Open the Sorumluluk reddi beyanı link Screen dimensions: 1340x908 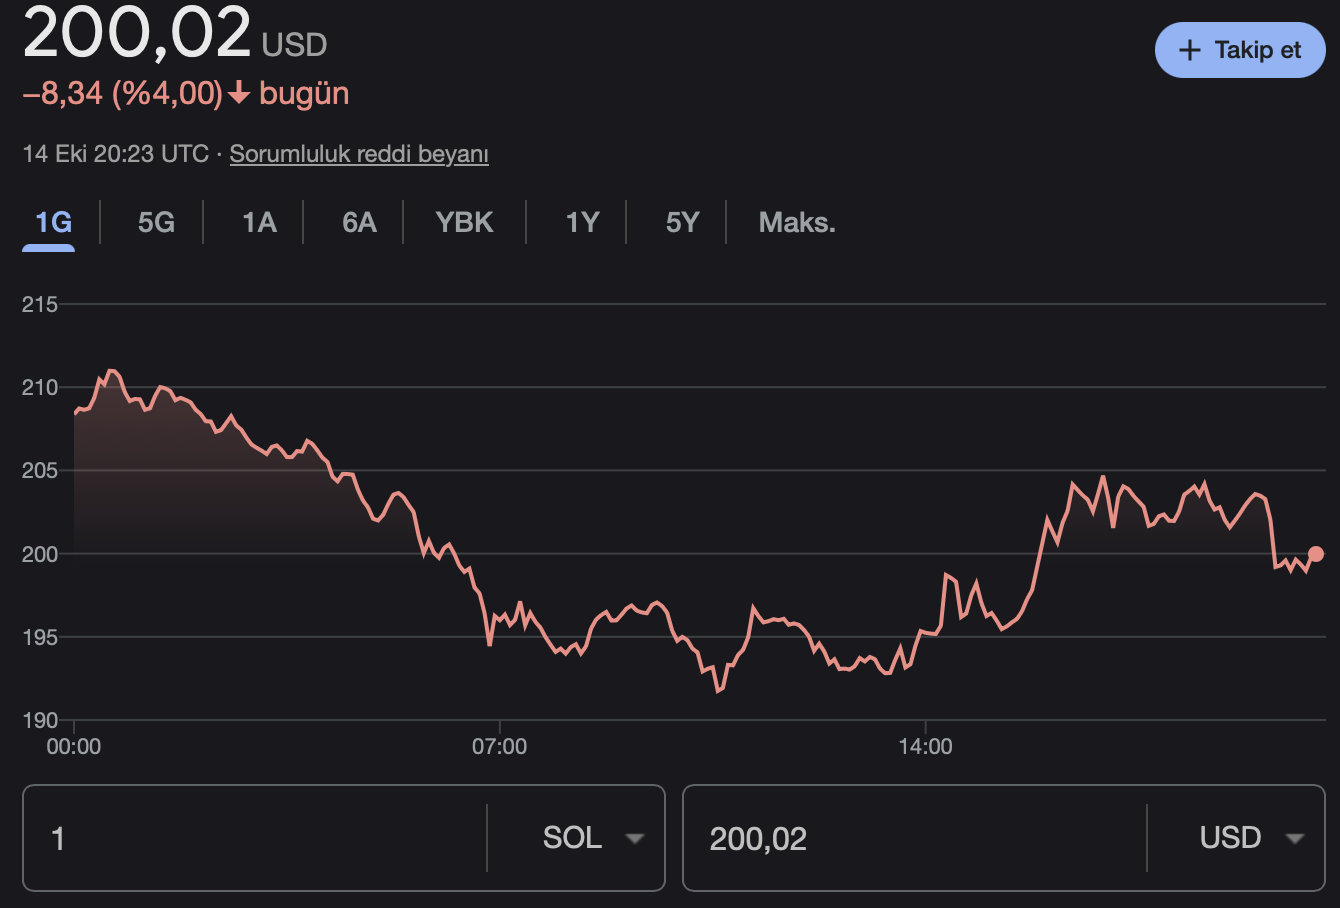pos(359,154)
